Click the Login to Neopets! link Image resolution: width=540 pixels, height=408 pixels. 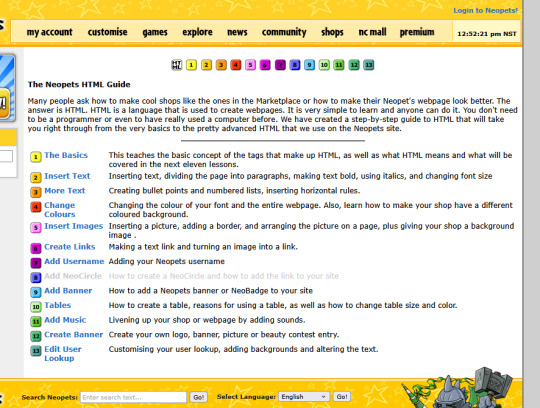485,10
